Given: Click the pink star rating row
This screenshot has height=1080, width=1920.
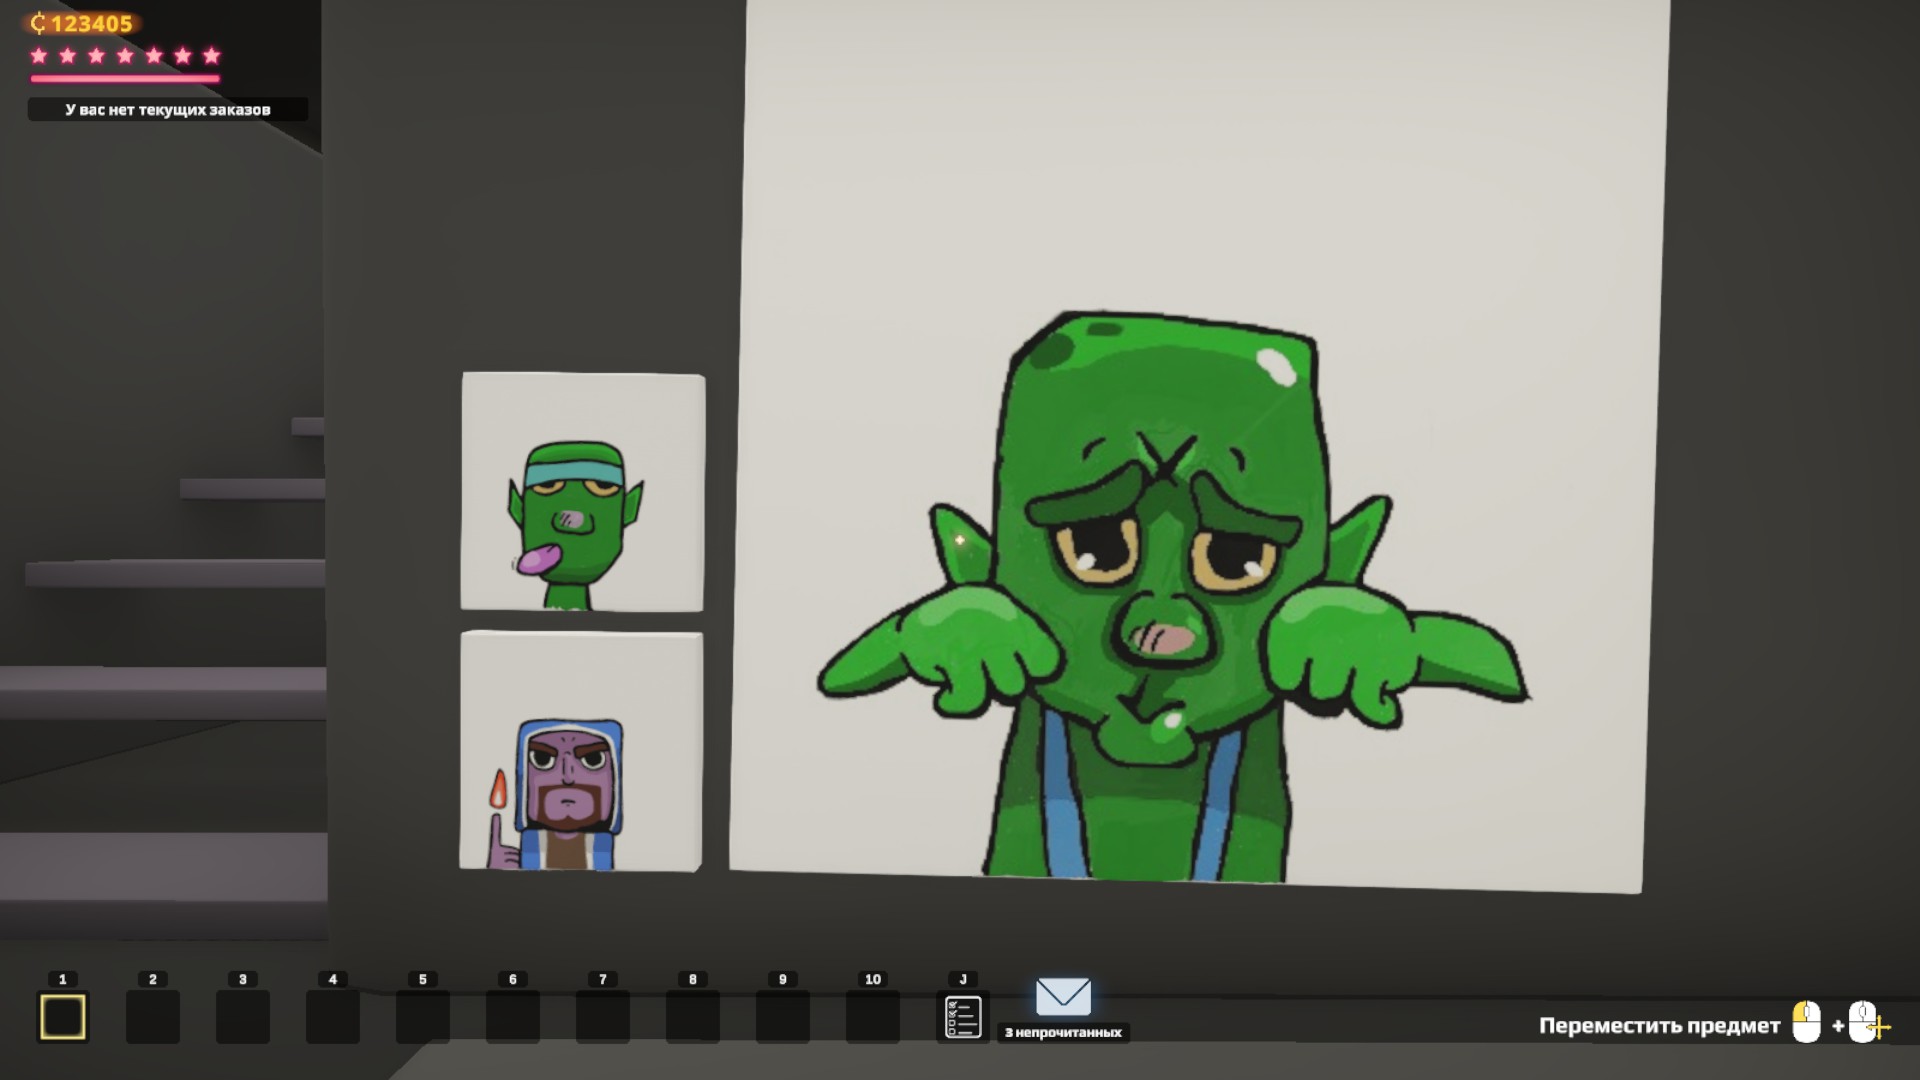Looking at the screenshot, I should (x=125, y=56).
